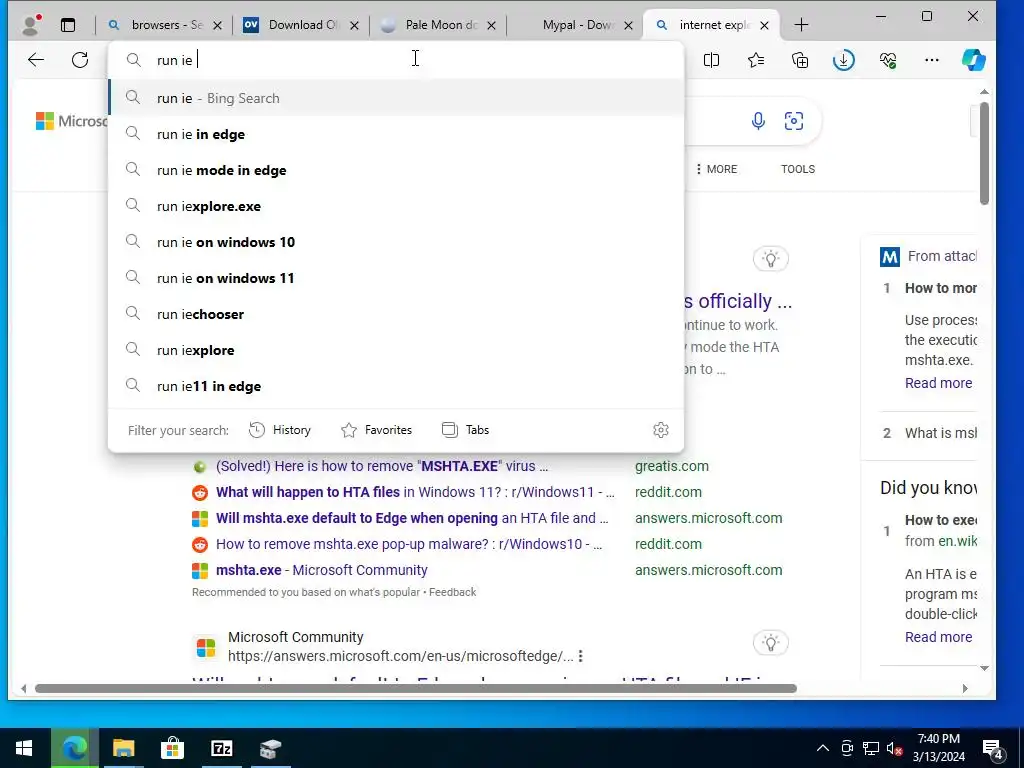Open the Edge profile icon
Viewport: 1024px width, 768px height.
point(30,25)
